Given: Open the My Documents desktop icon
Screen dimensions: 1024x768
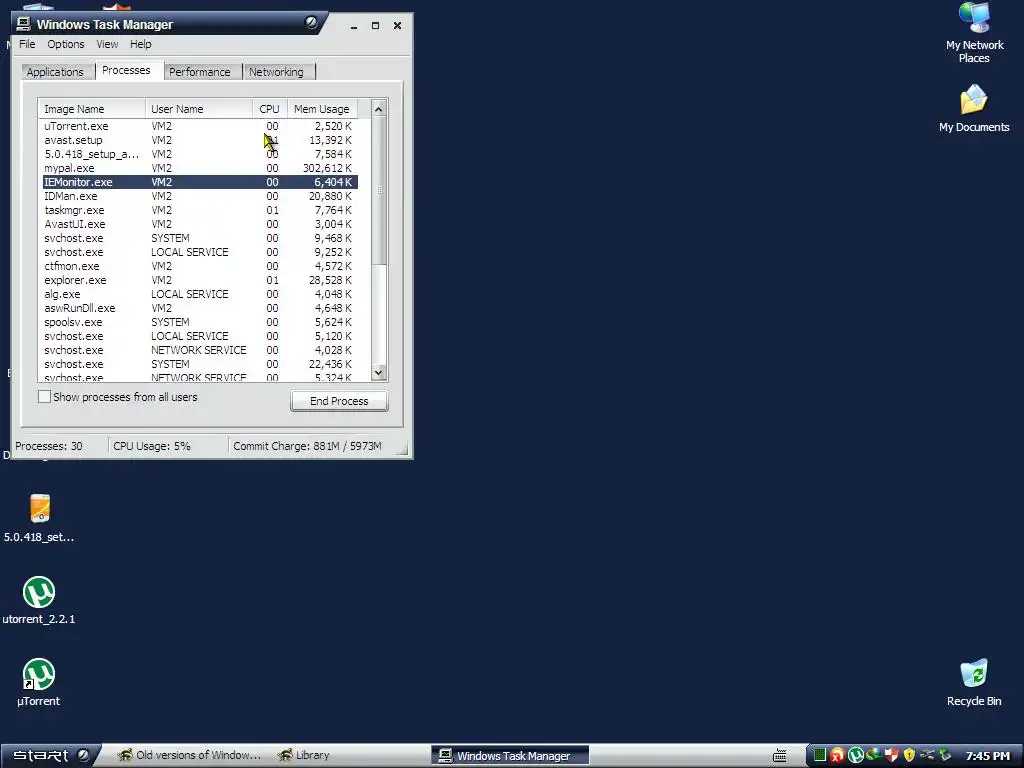Looking at the screenshot, I should click(974, 108).
